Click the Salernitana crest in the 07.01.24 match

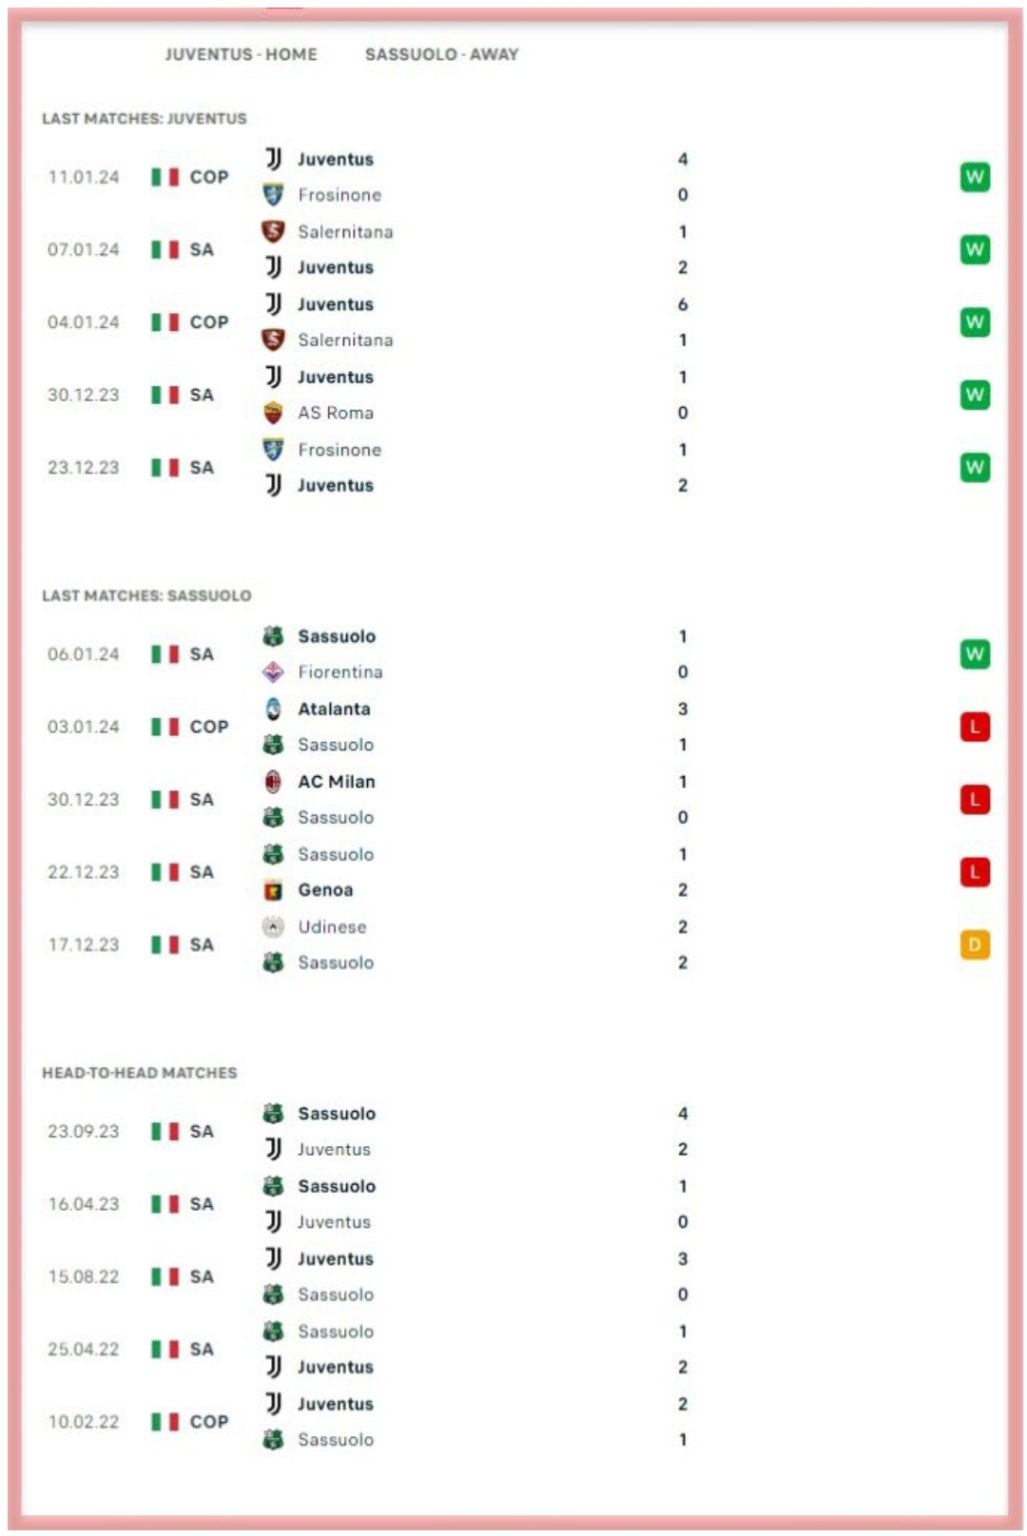(x=273, y=232)
